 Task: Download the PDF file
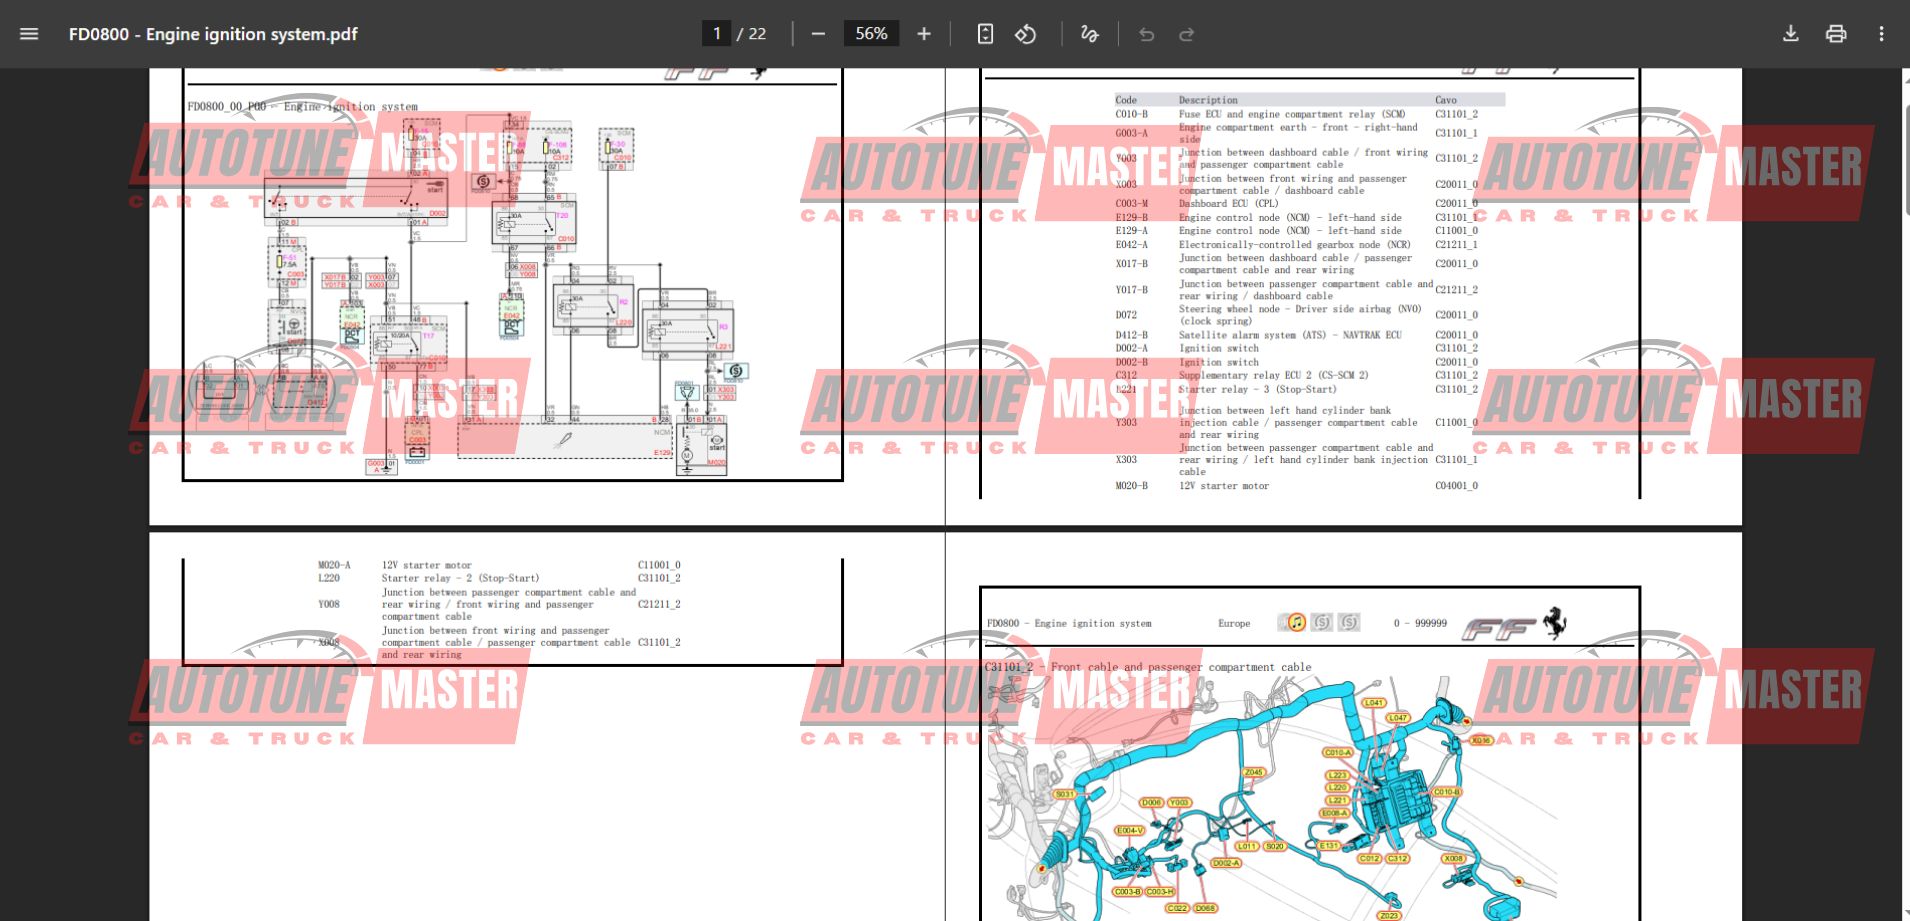1790,34
